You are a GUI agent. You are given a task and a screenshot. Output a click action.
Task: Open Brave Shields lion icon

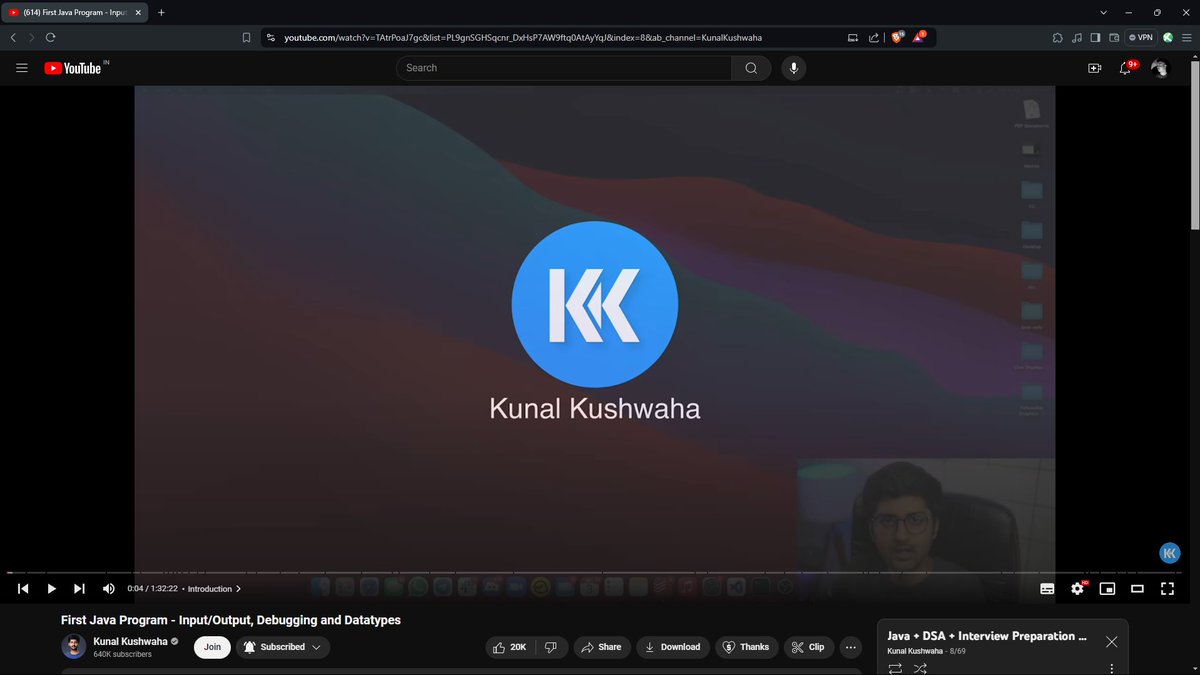pyautogui.click(x=897, y=37)
